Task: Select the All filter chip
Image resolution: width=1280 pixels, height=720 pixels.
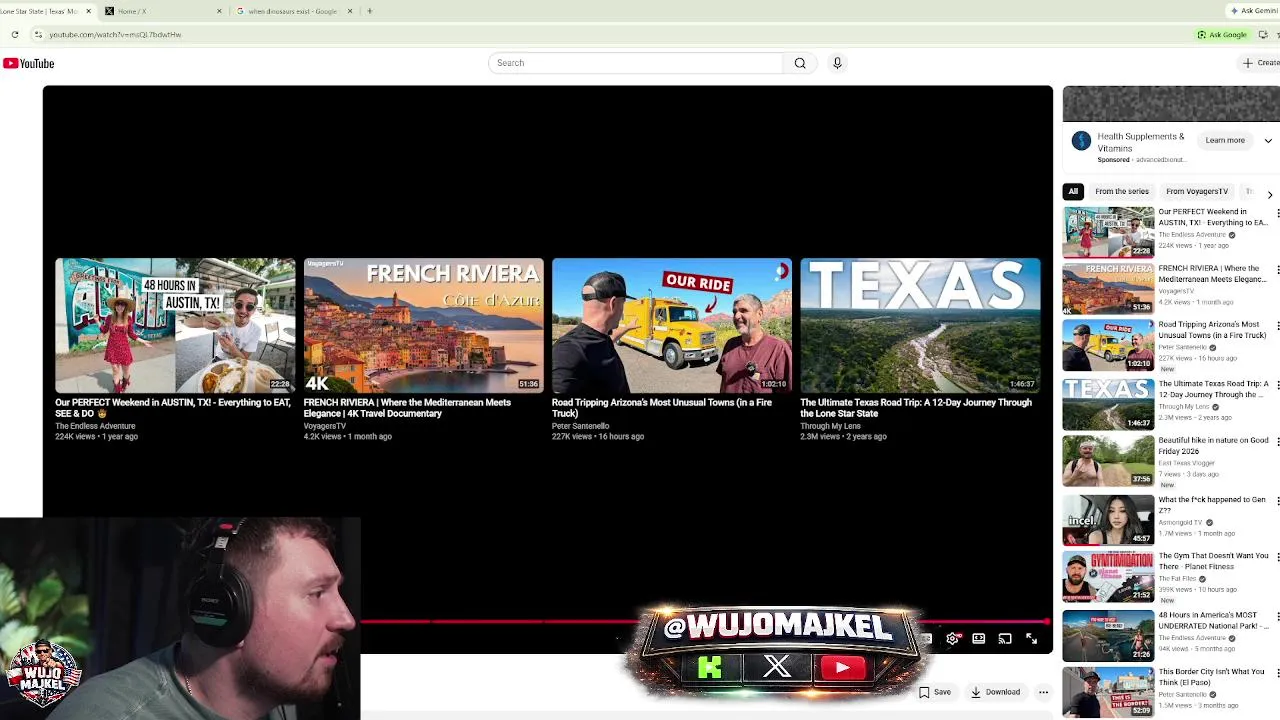Action: (x=1073, y=191)
